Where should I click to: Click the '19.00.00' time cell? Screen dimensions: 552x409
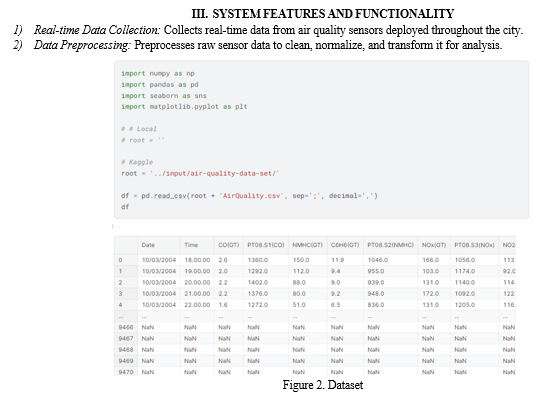coord(197,271)
